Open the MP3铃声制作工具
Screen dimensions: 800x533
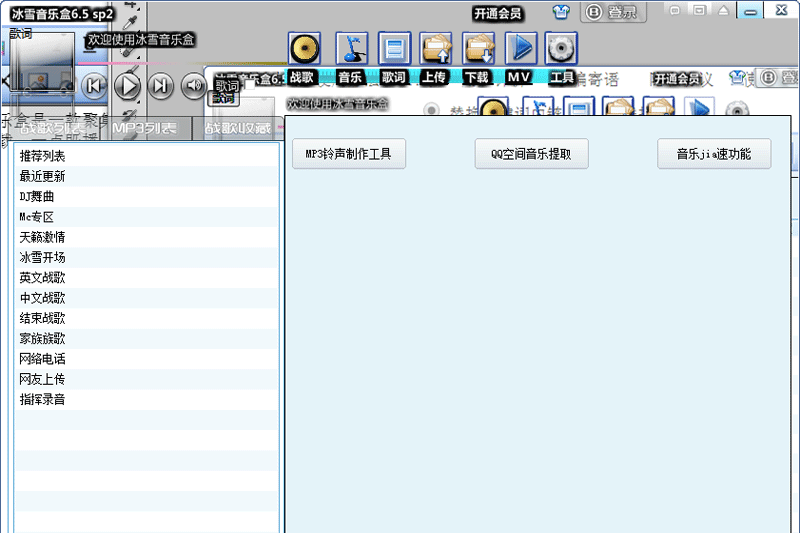[x=348, y=154]
